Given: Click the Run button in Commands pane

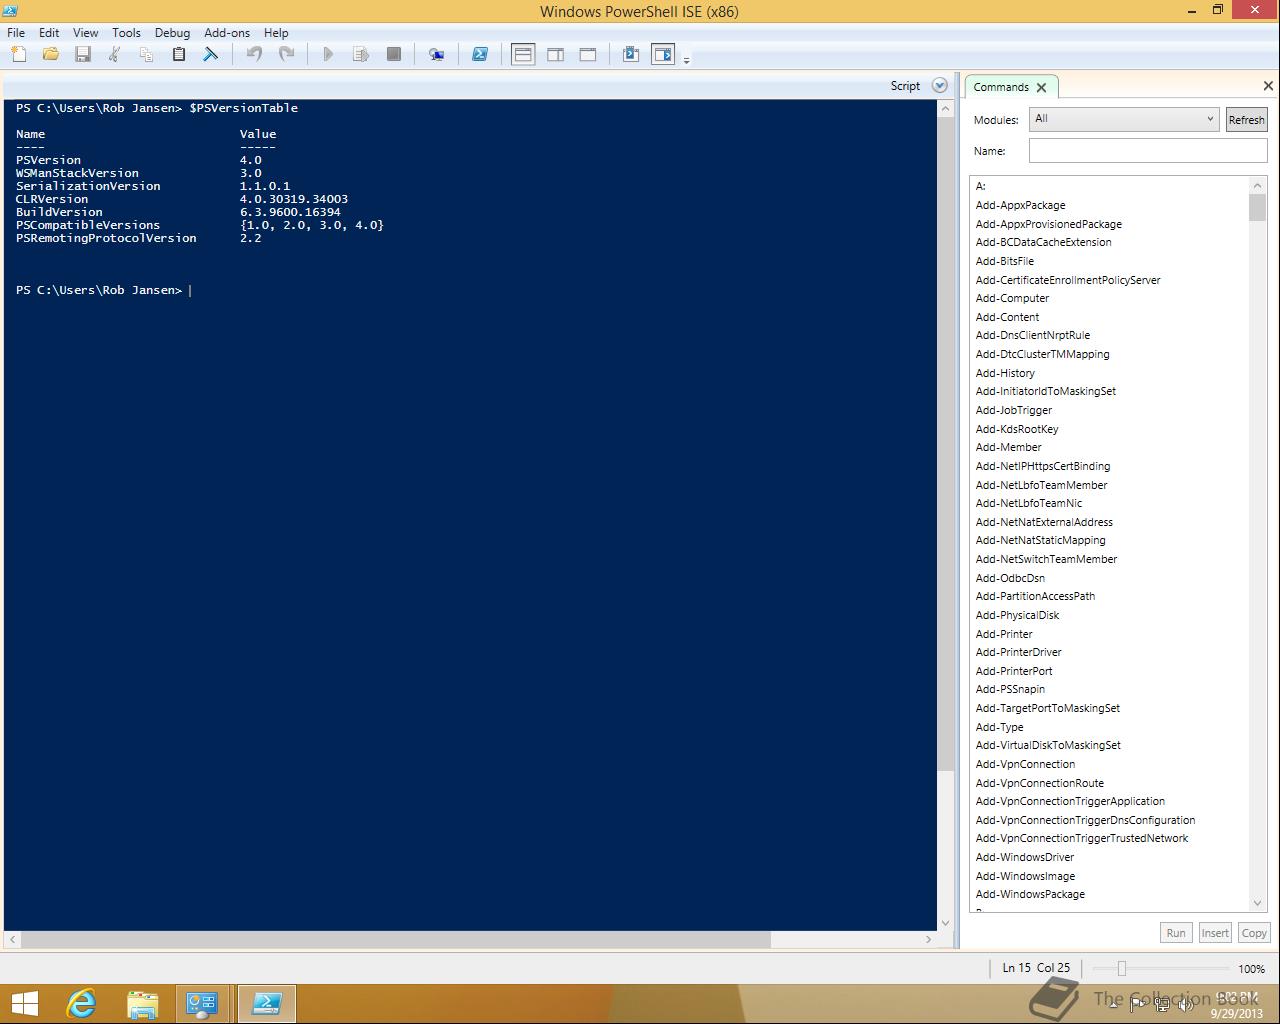Looking at the screenshot, I should tap(1176, 932).
